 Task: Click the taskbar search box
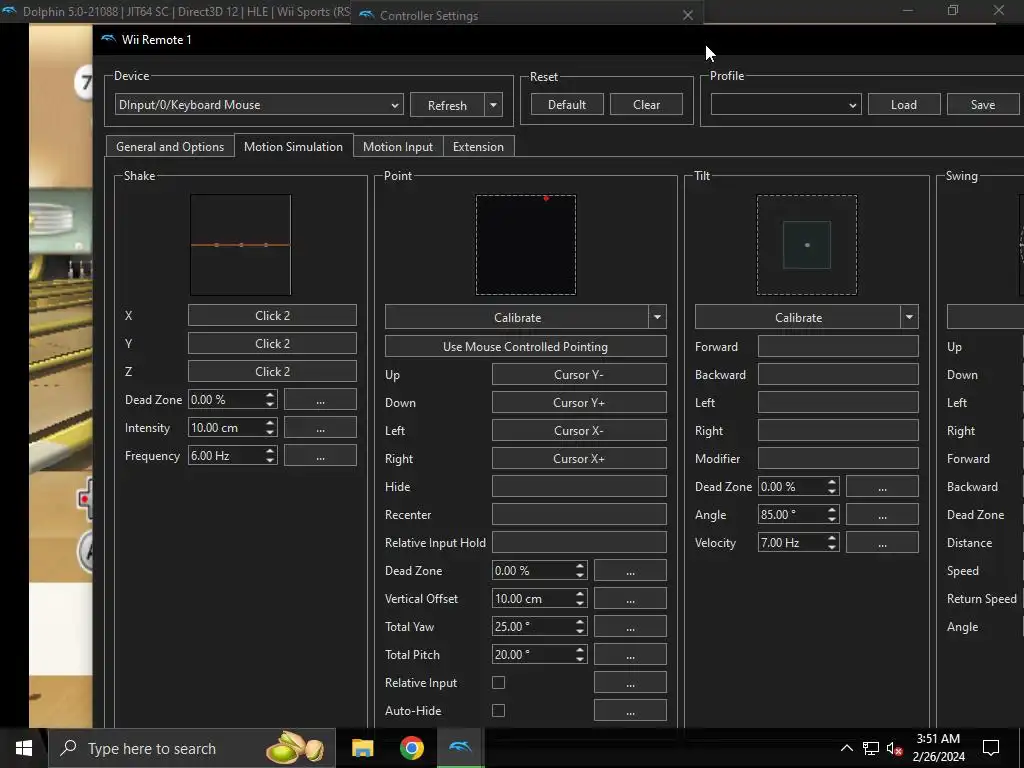point(191,748)
